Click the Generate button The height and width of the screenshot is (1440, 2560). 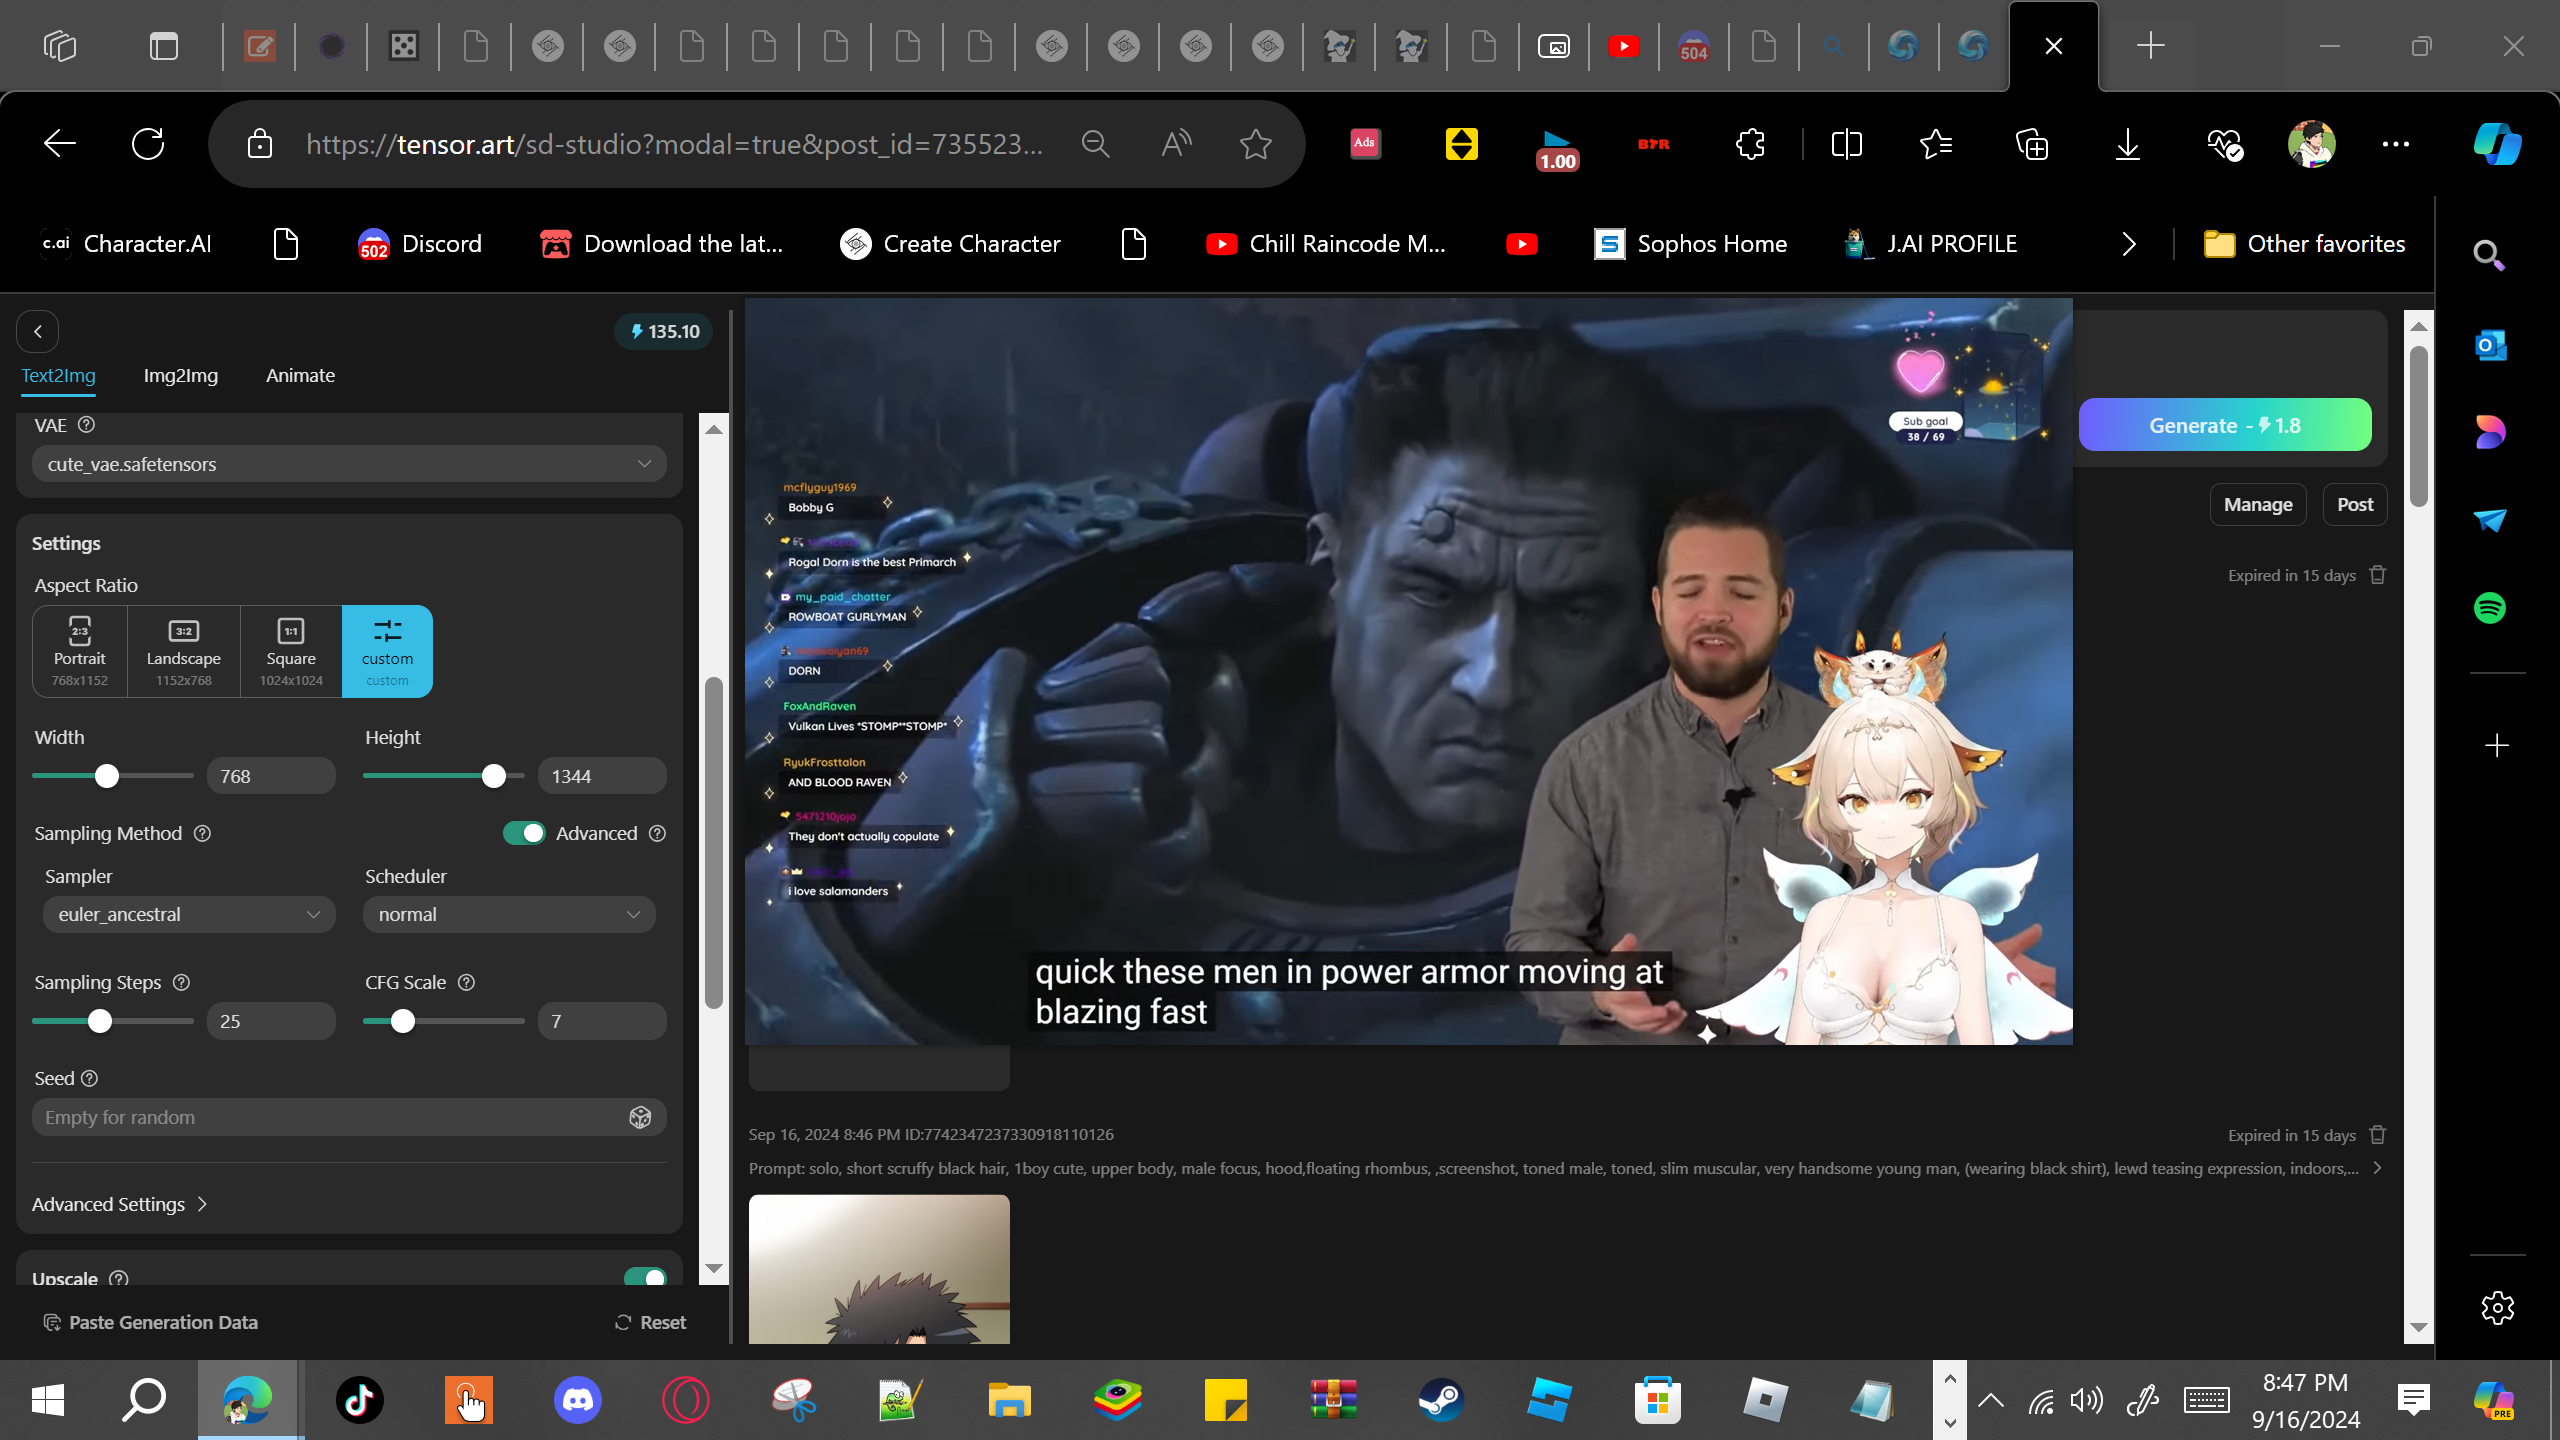coord(2225,425)
